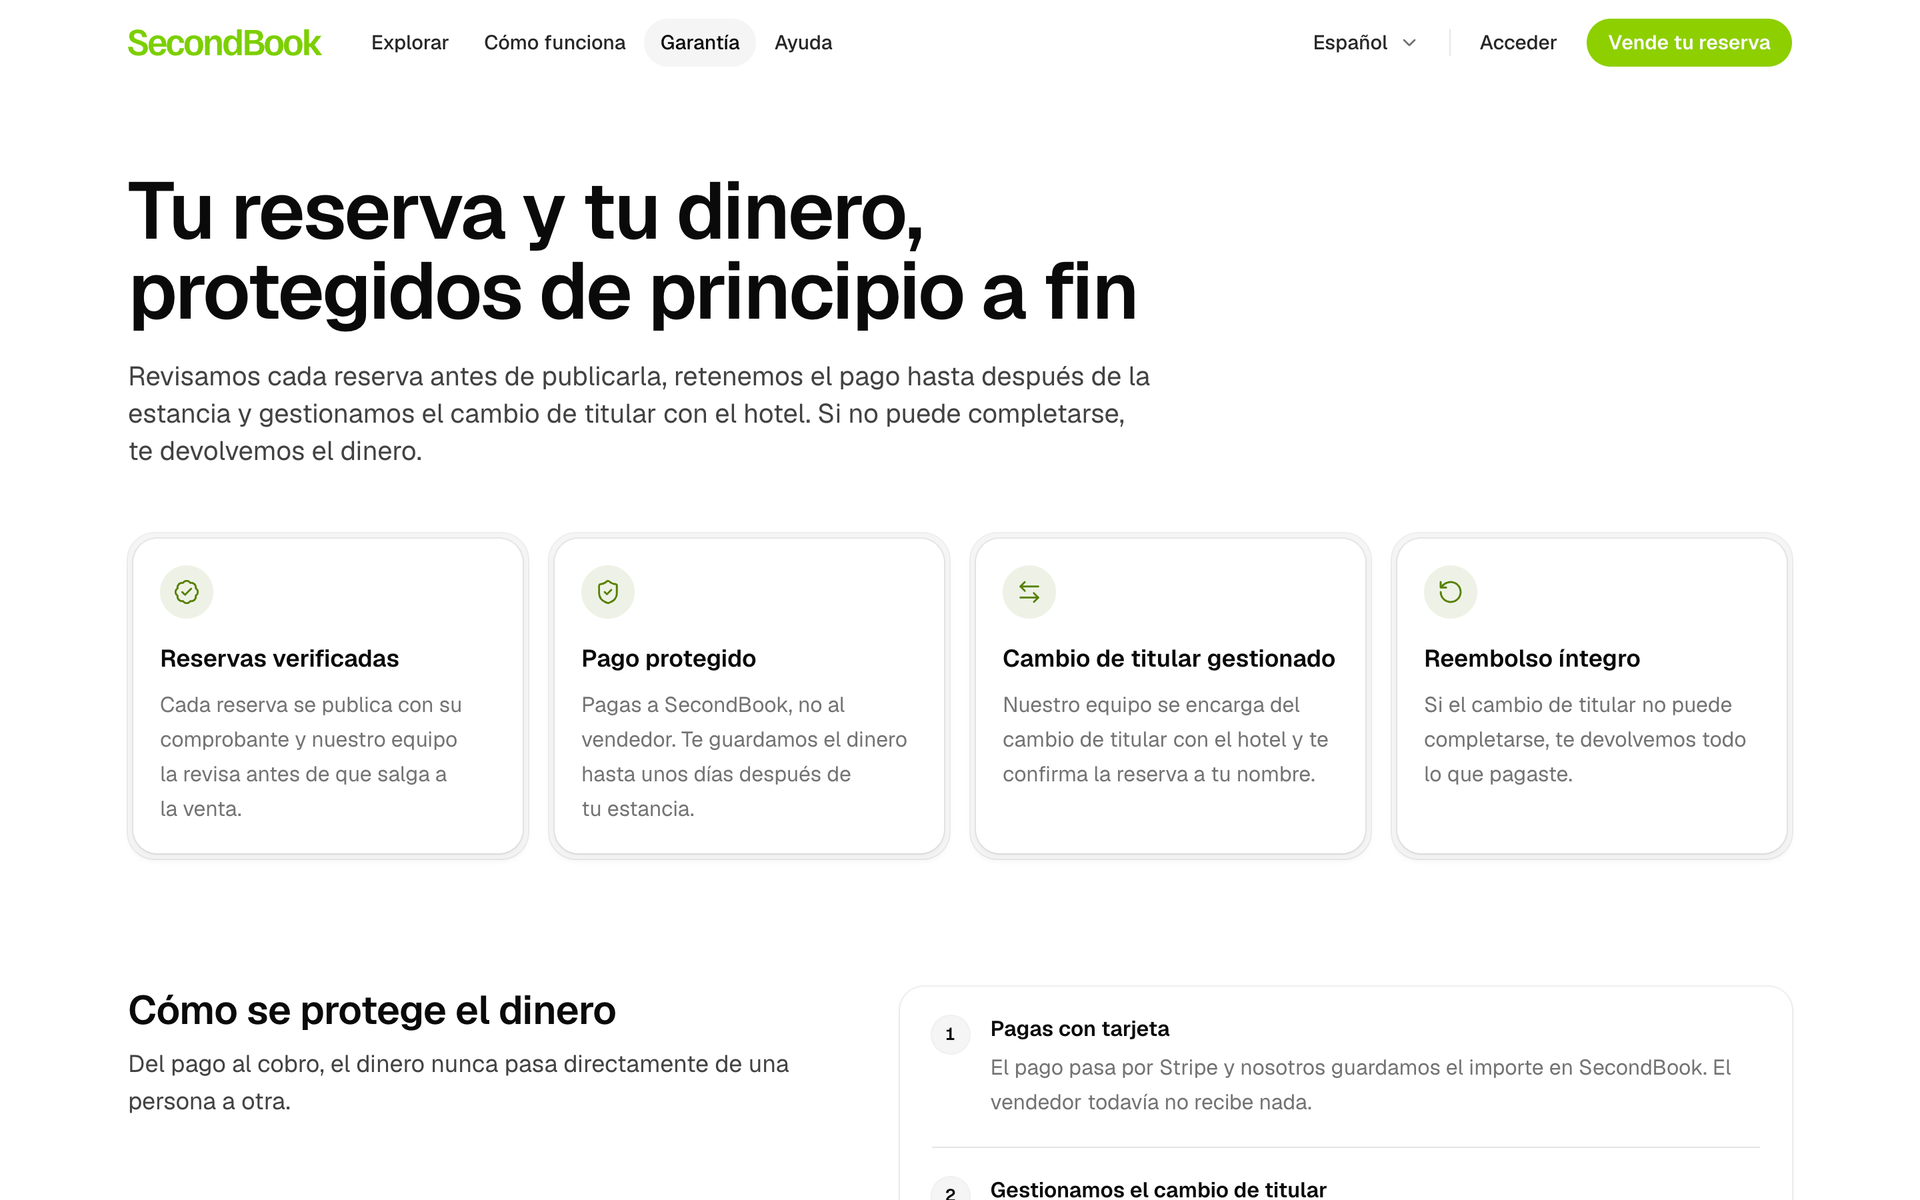Click text 'Pagas a SecondBook, no al'
Viewport: 1920px width, 1200px height.
tap(713, 705)
